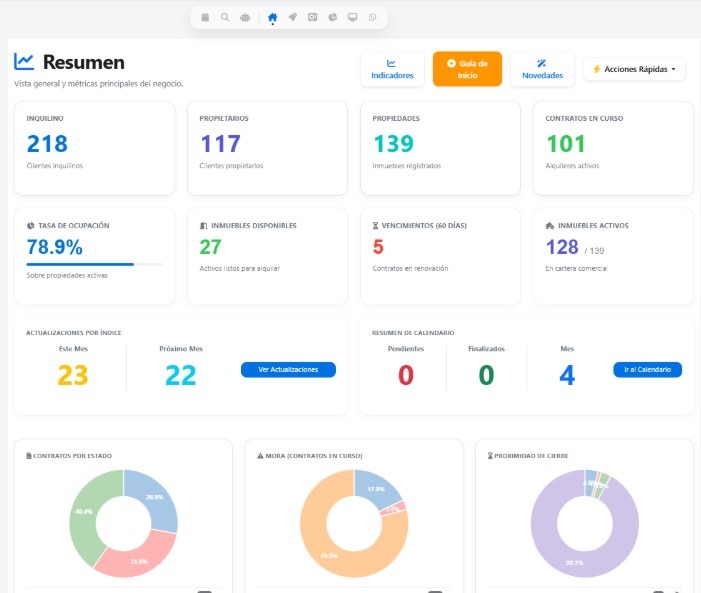Click the rocket icon in the top navigation

coord(292,17)
